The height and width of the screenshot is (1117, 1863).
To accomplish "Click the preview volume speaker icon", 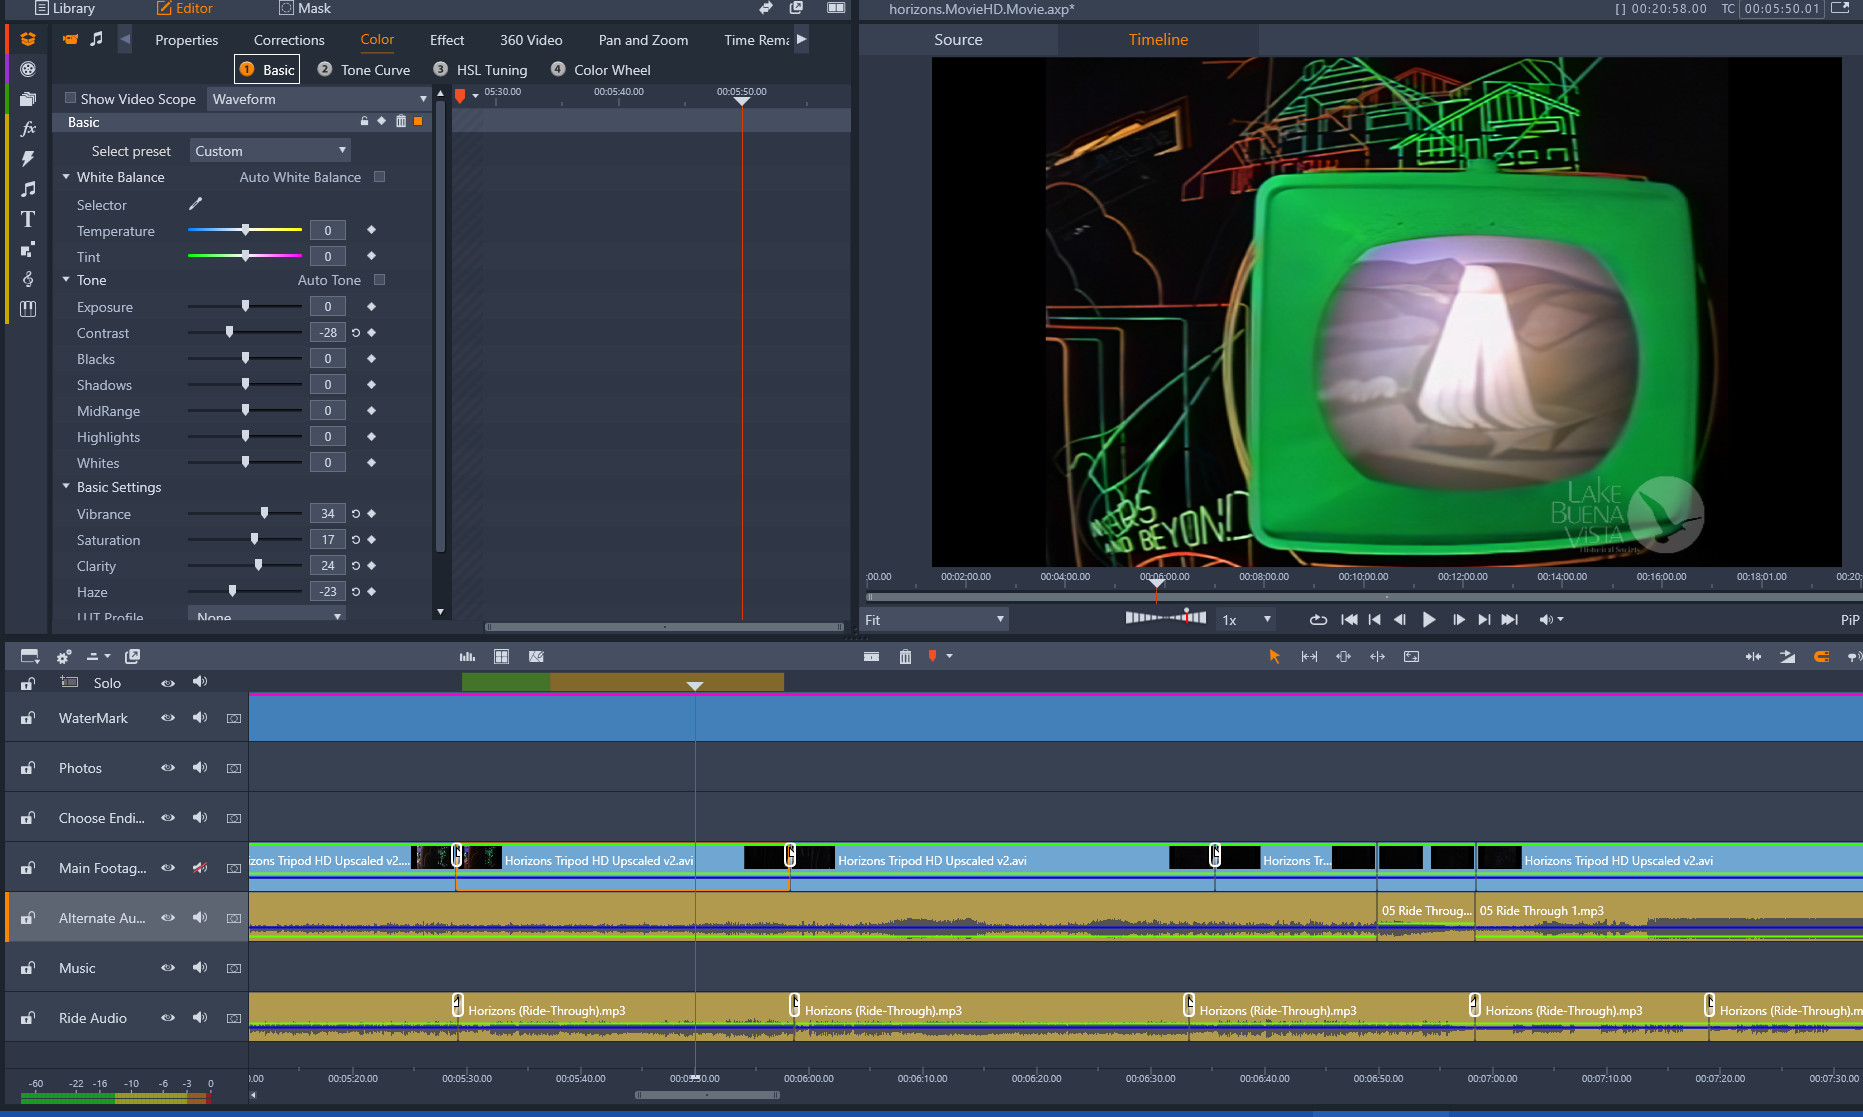I will click(1546, 620).
